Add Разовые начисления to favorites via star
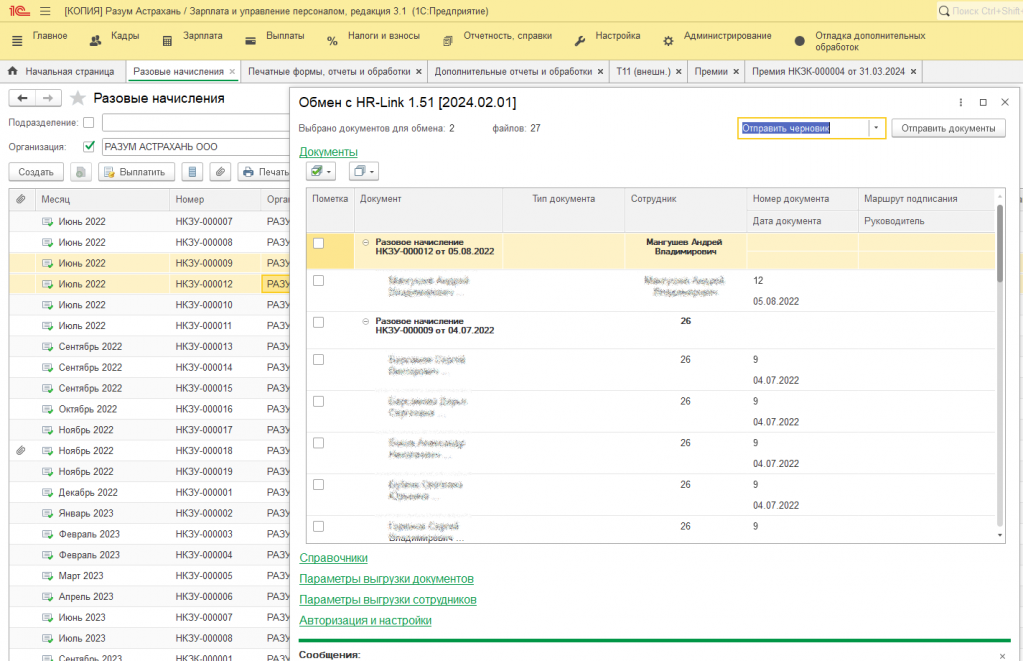Screen dimensions: 1023x661 [78, 98]
